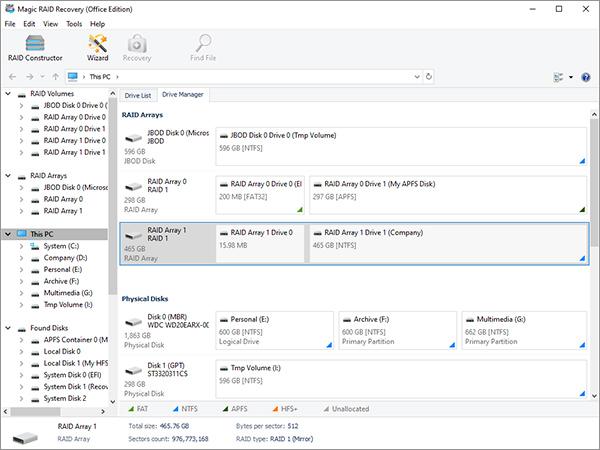Click the Drive Manager vertical scrollbar
This screenshot has height=450, width=600.
click(x=594, y=255)
